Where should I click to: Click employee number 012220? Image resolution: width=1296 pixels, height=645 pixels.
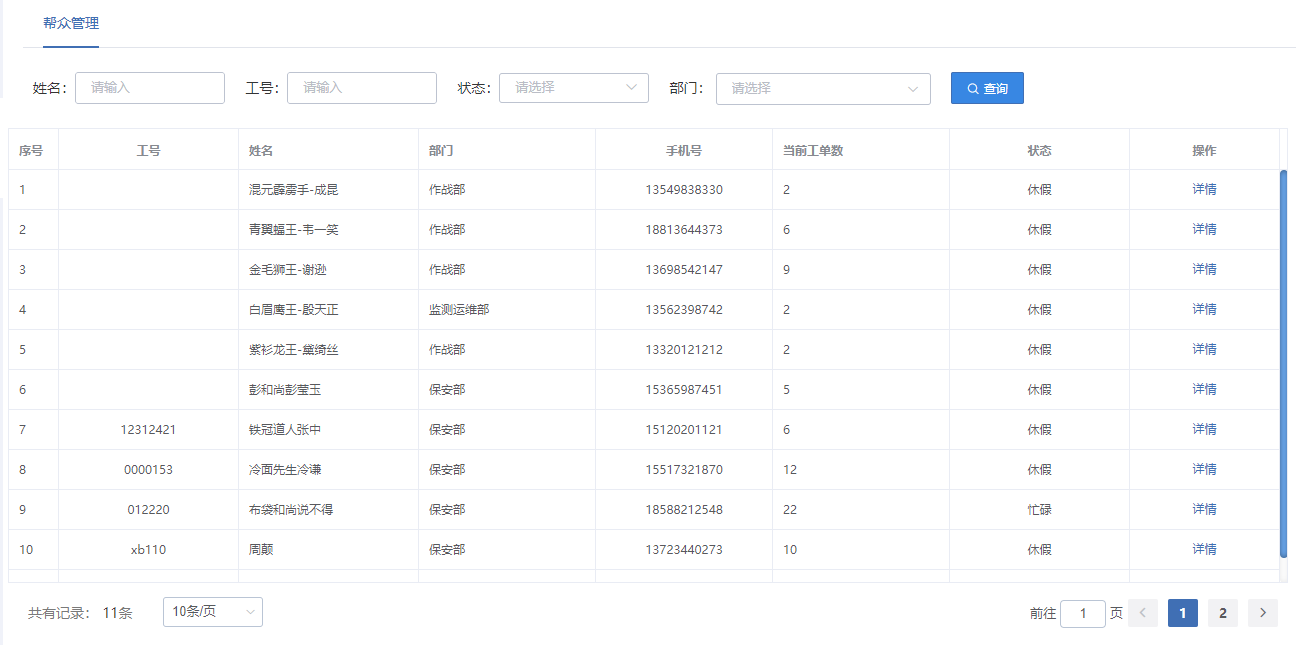pyautogui.click(x=148, y=509)
